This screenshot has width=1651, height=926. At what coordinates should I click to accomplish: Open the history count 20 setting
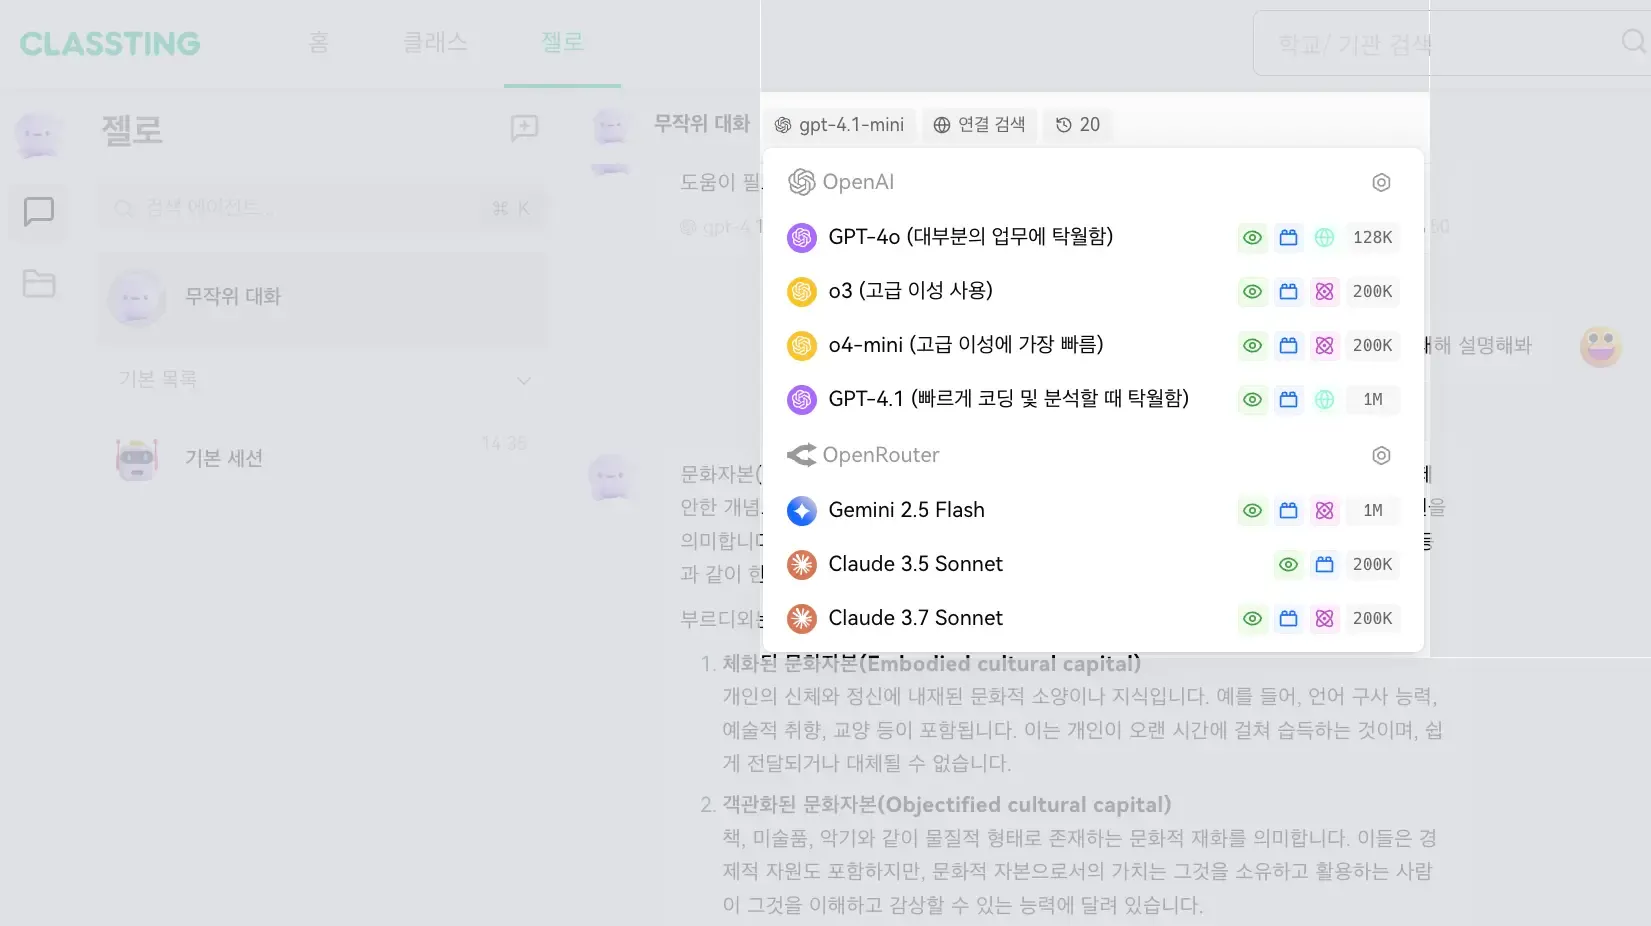tap(1078, 125)
